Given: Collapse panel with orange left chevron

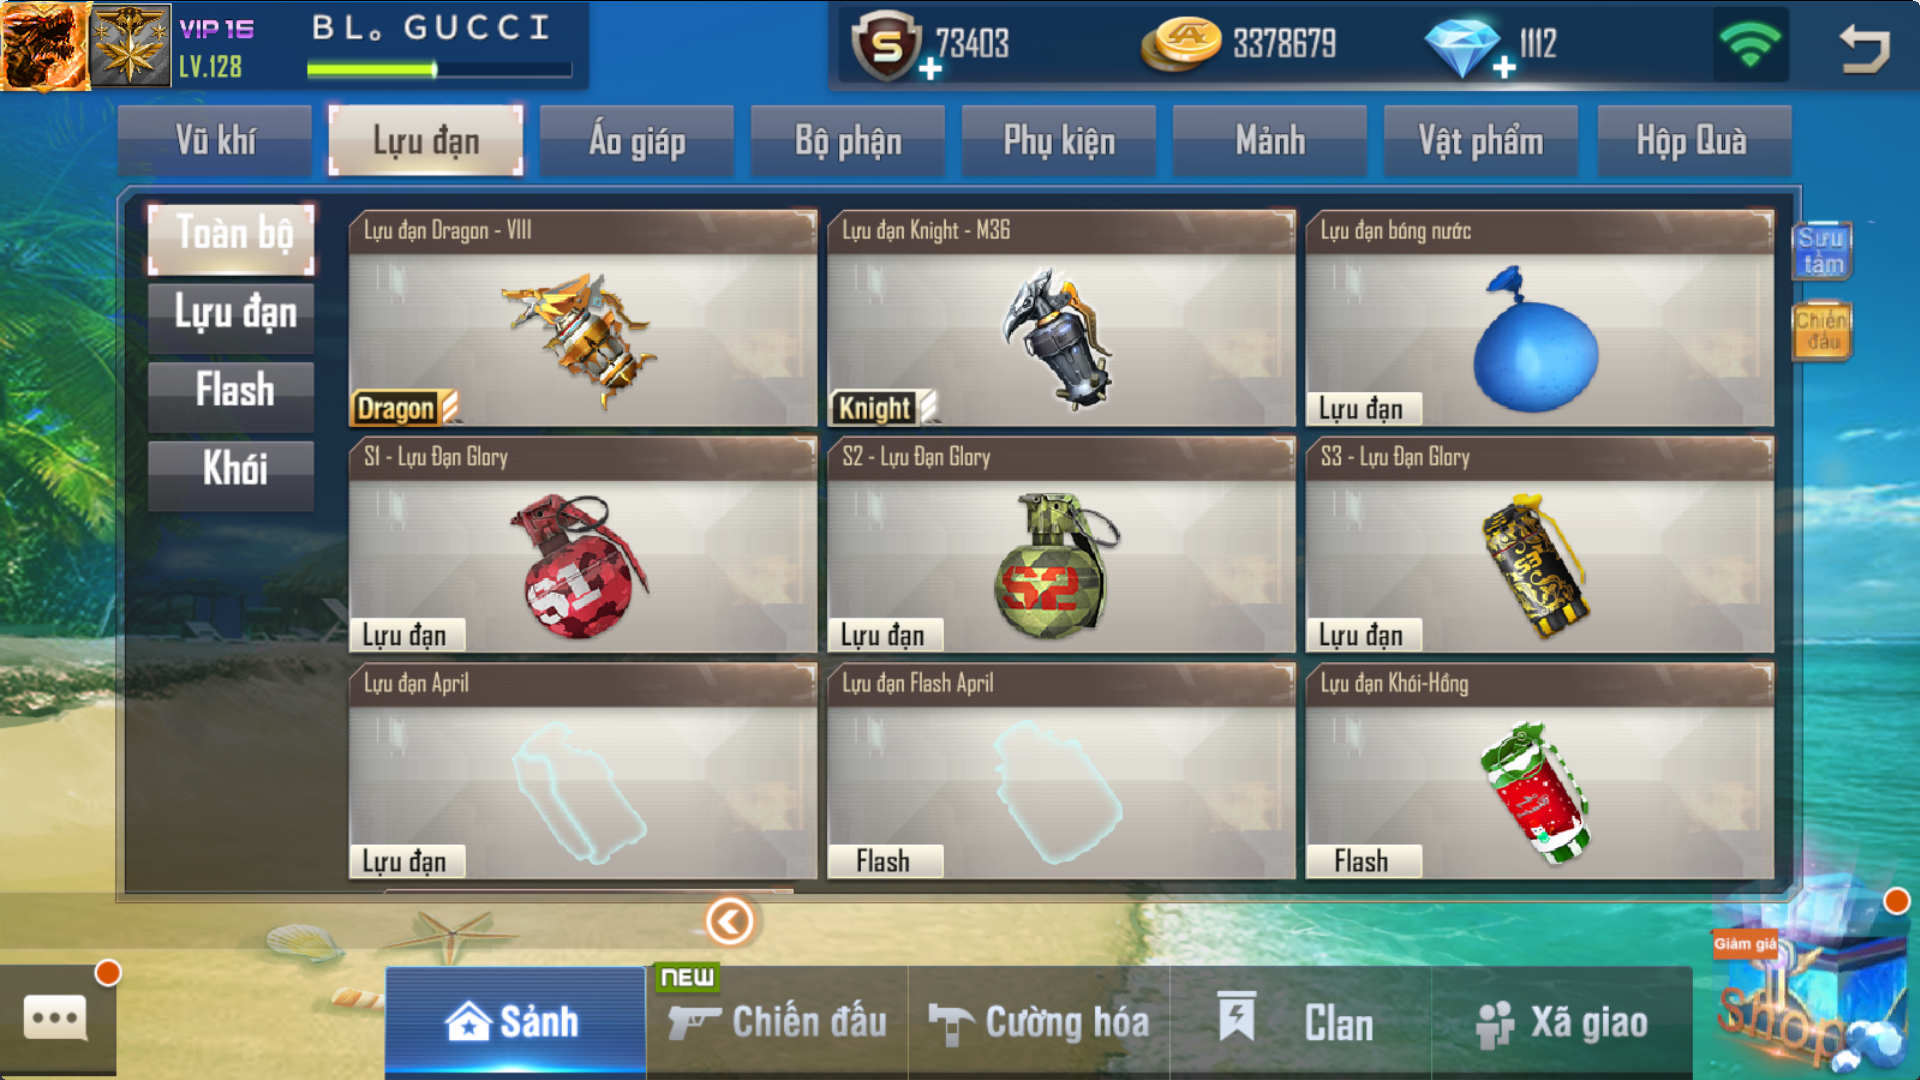Looking at the screenshot, I should coord(729,921).
